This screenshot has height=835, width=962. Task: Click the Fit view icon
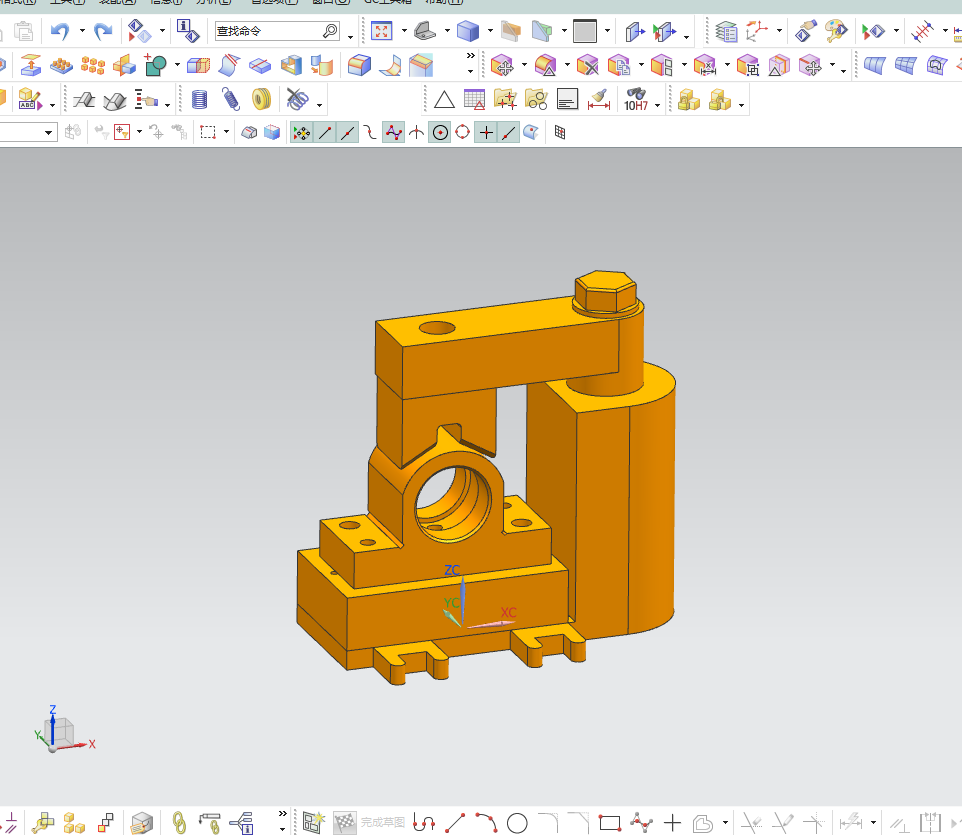coord(382,31)
